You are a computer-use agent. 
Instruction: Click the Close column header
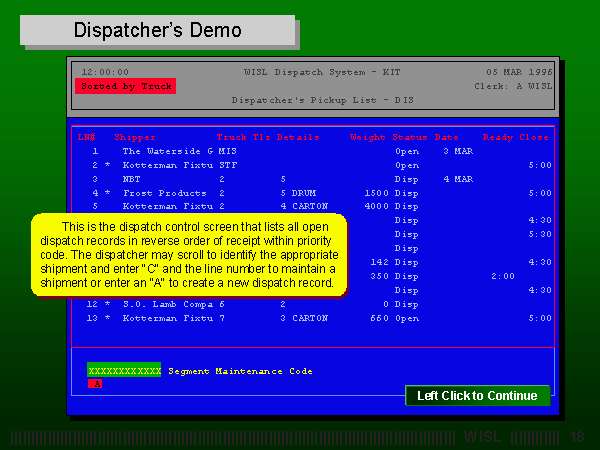[534, 137]
